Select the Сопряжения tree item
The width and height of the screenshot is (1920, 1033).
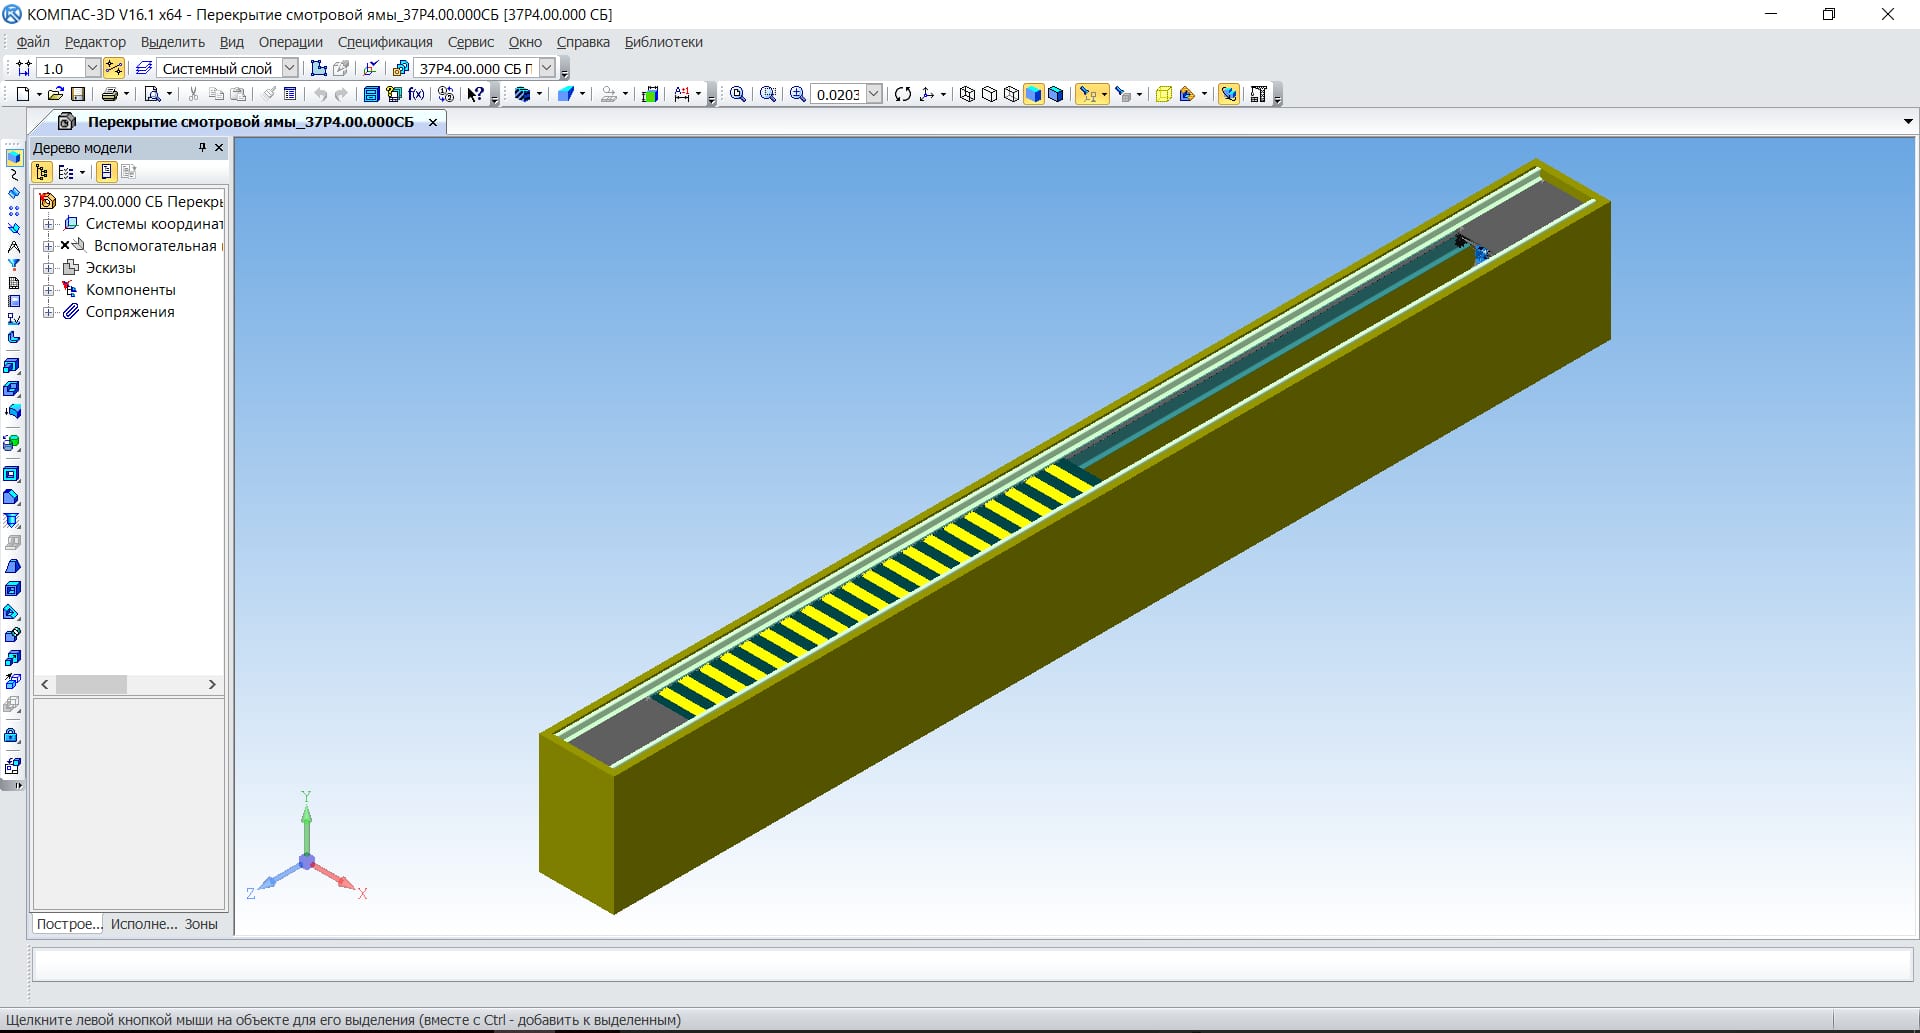tap(130, 312)
